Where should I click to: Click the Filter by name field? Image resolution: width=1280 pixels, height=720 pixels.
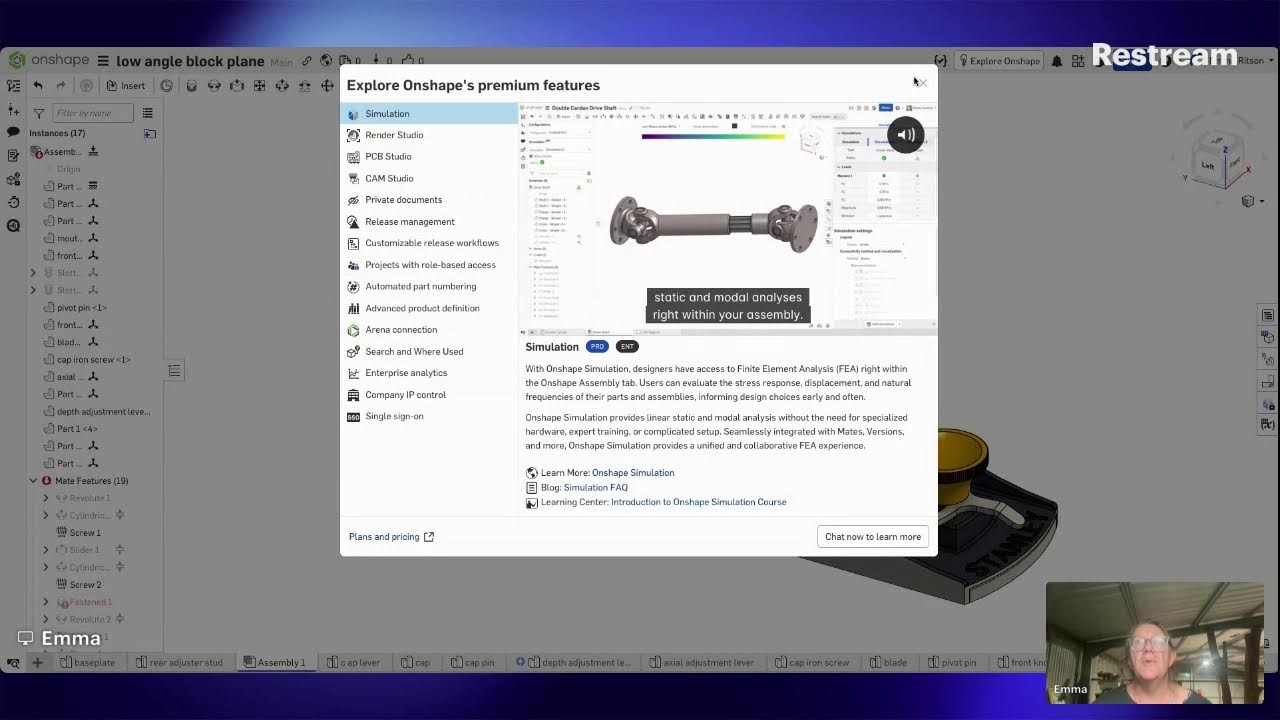click(x=93, y=113)
